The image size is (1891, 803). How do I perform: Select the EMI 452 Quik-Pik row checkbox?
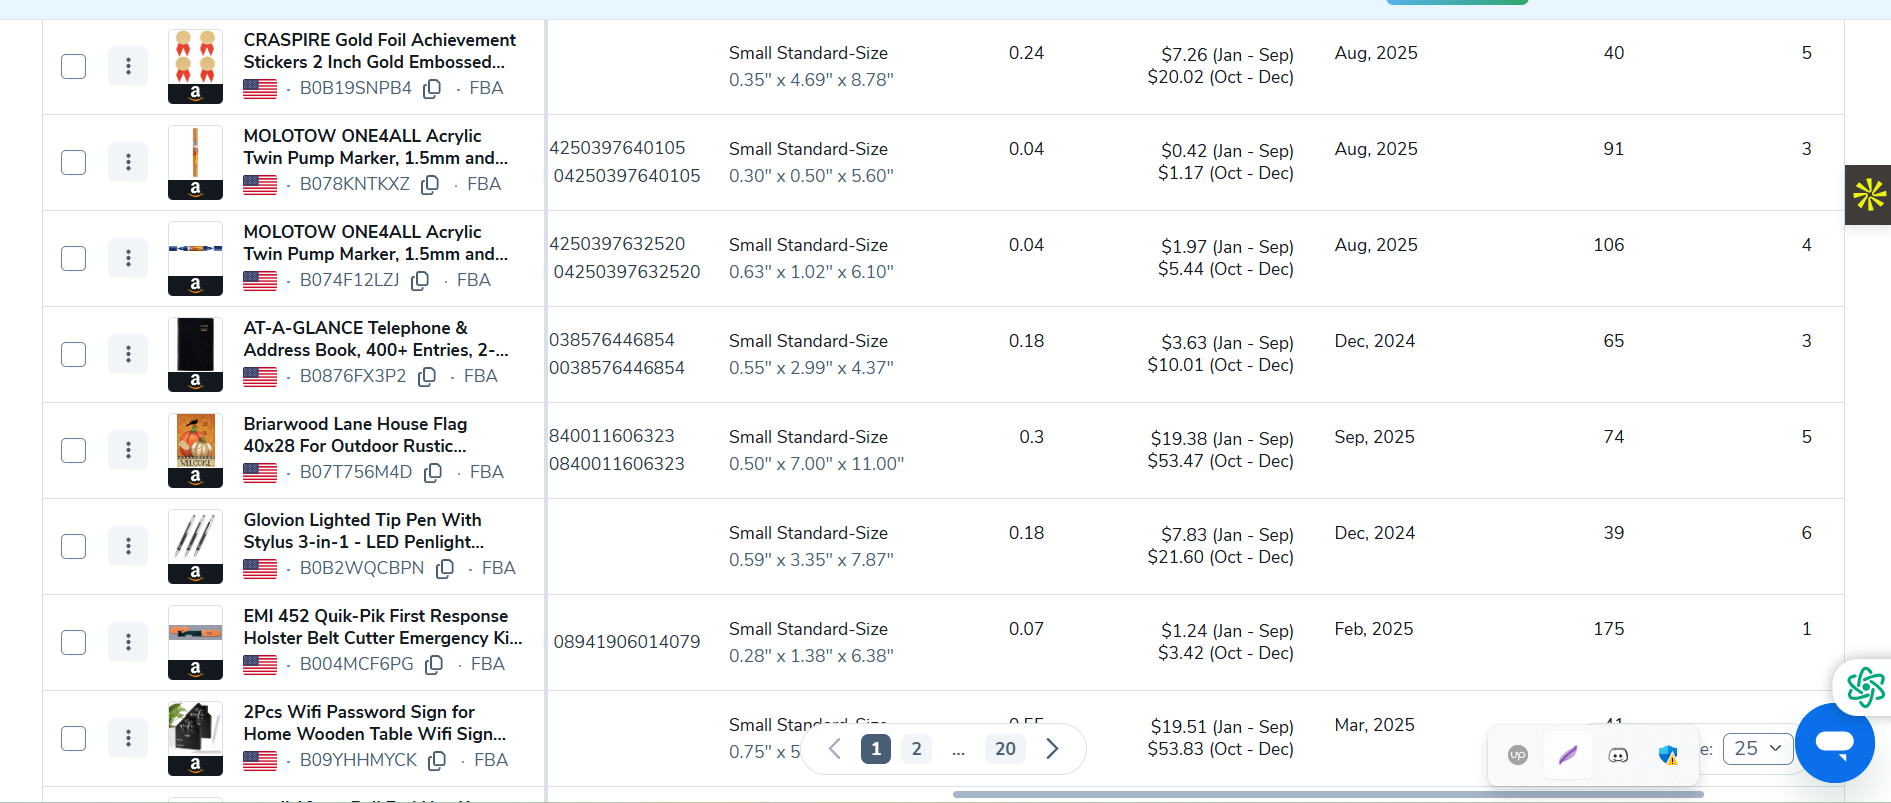pyautogui.click(x=74, y=642)
